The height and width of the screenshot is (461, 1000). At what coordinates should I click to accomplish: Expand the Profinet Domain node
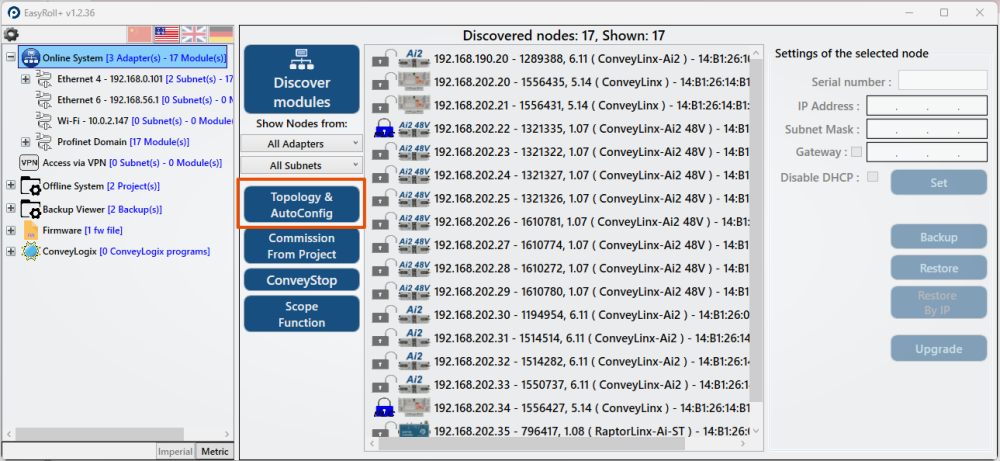(x=25, y=142)
